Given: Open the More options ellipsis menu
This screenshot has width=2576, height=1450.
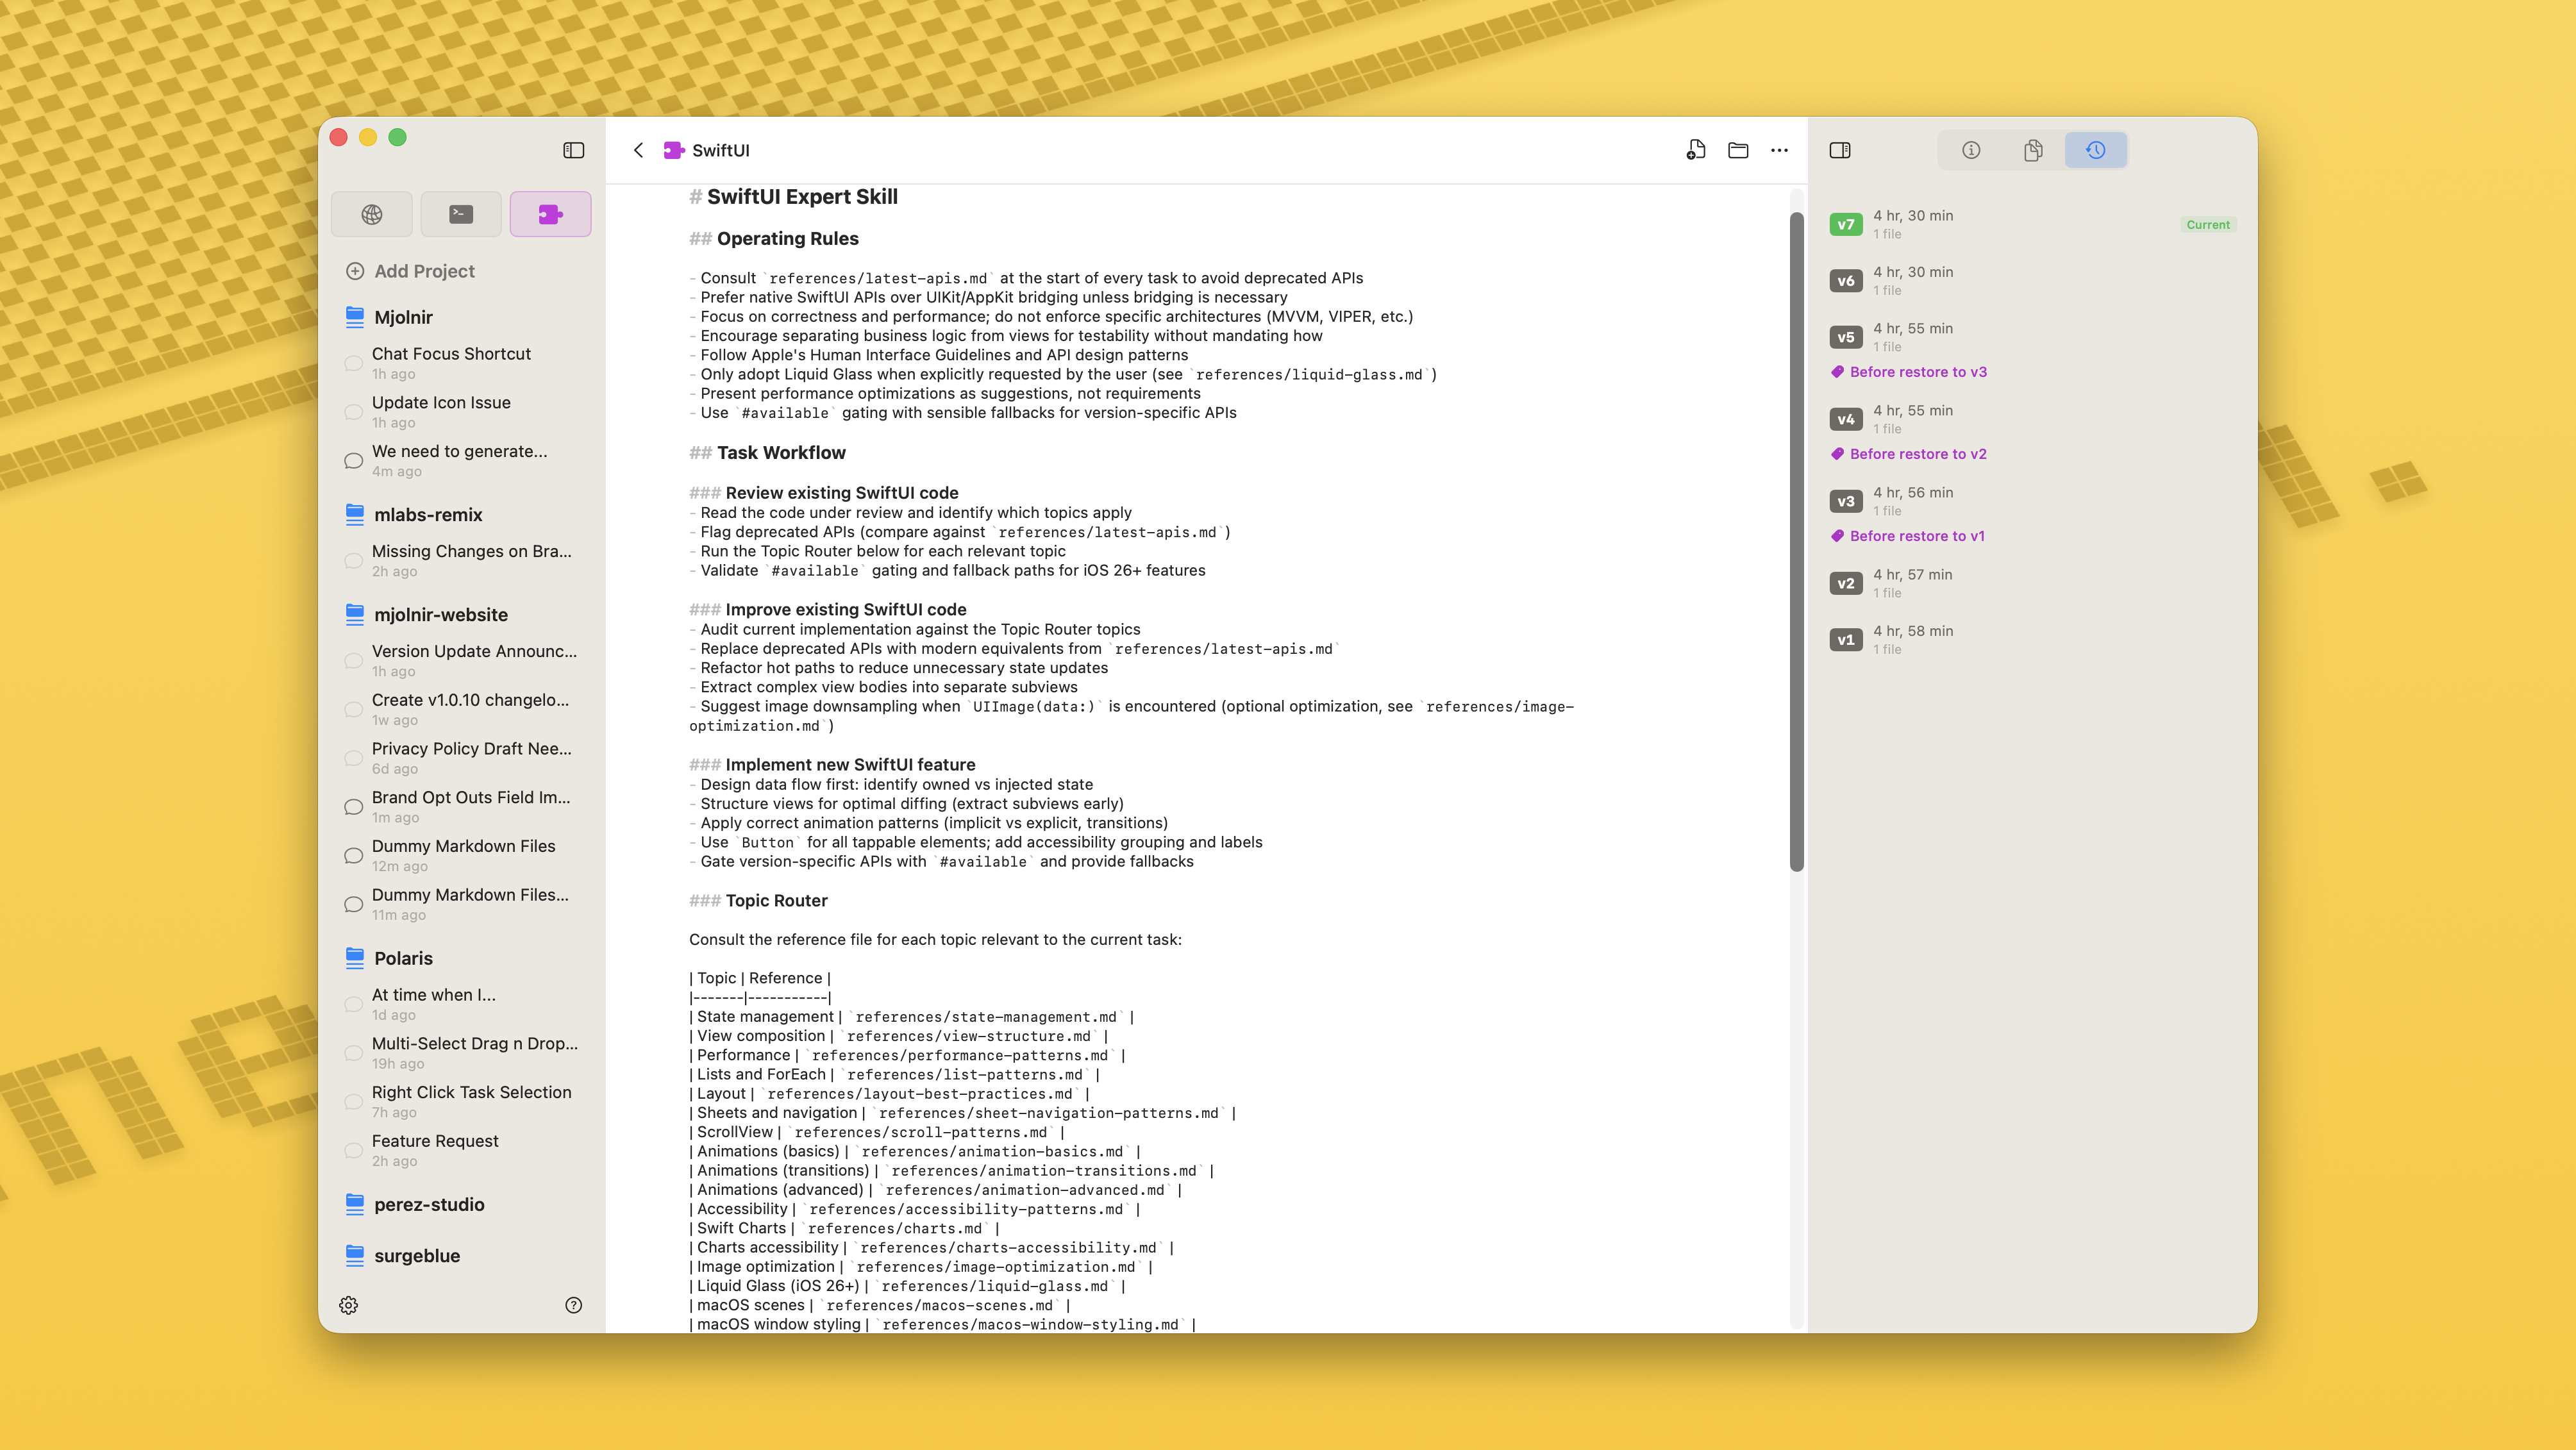Looking at the screenshot, I should pyautogui.click(x=1781, y=149).
